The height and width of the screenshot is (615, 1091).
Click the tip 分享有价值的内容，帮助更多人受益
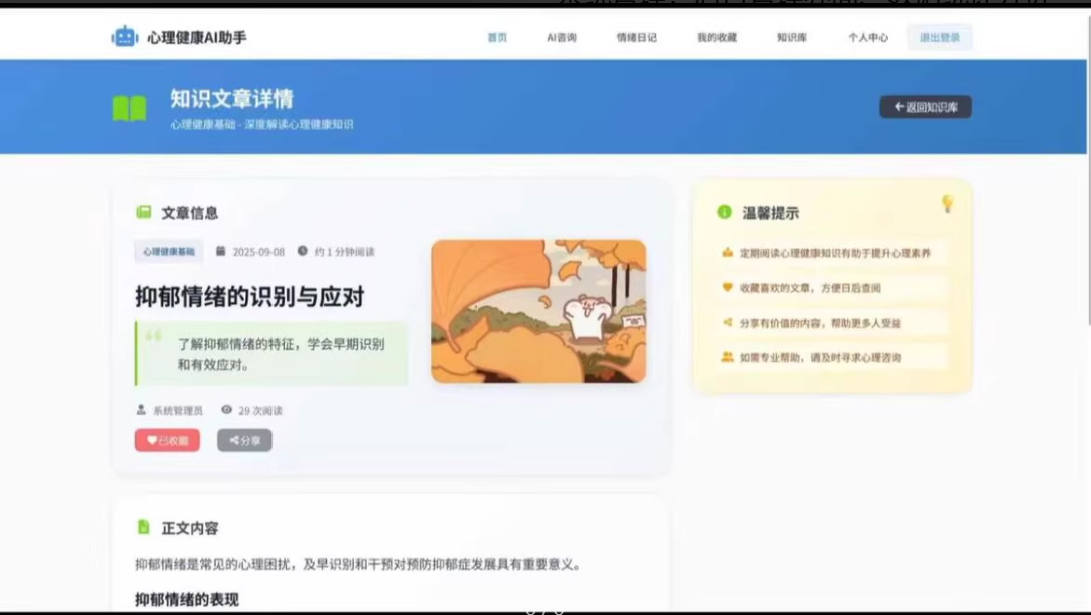(x=820, y=323)
